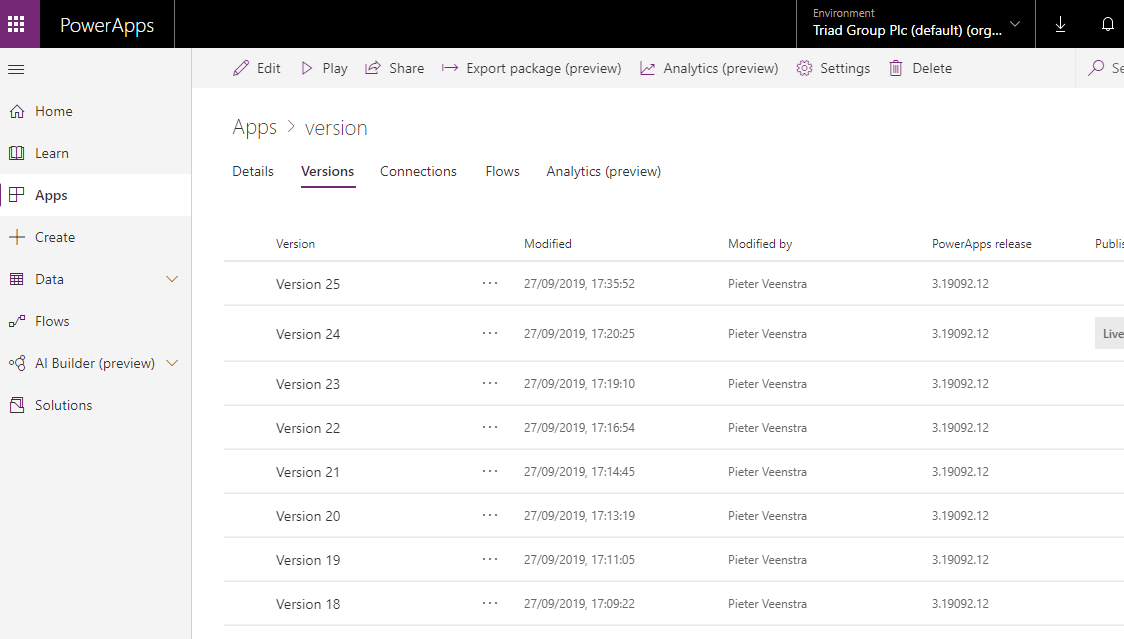Image resolution: width=1124 pixels, height=639 pixels.
Task: Click the Modified by column header
Action: coord(760,244)
